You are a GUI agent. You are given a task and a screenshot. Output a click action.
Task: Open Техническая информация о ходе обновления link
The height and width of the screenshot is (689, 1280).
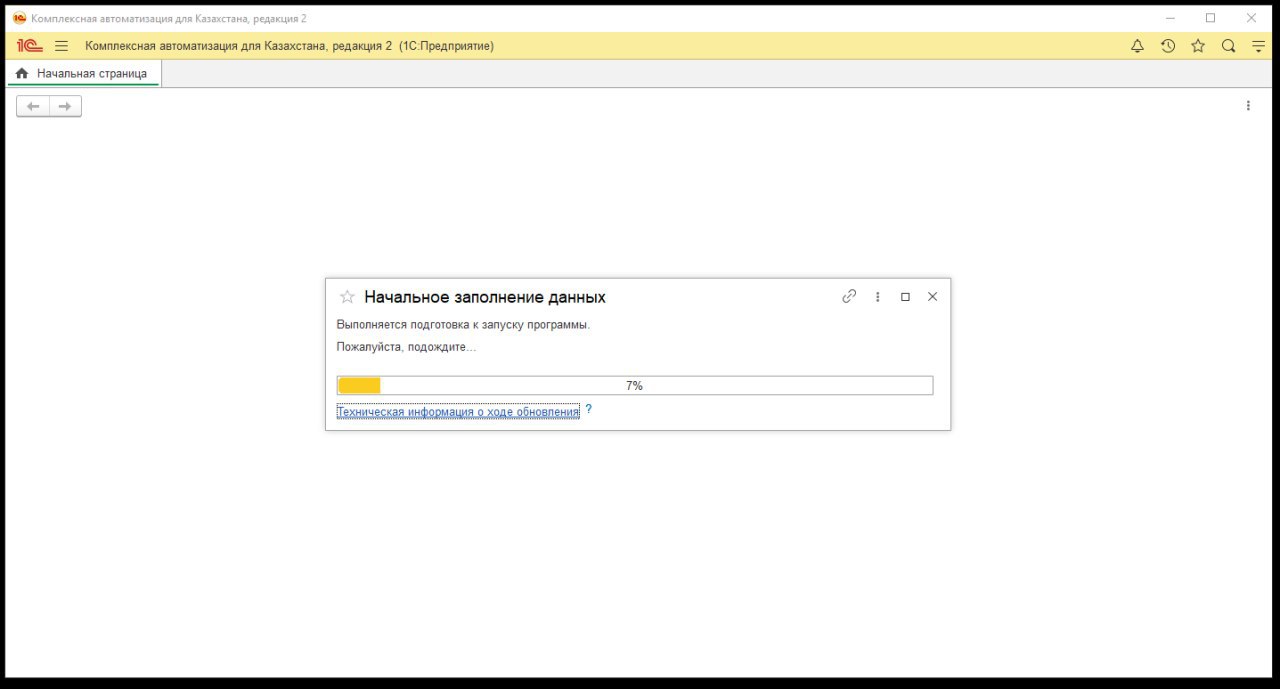click(458, 411)
